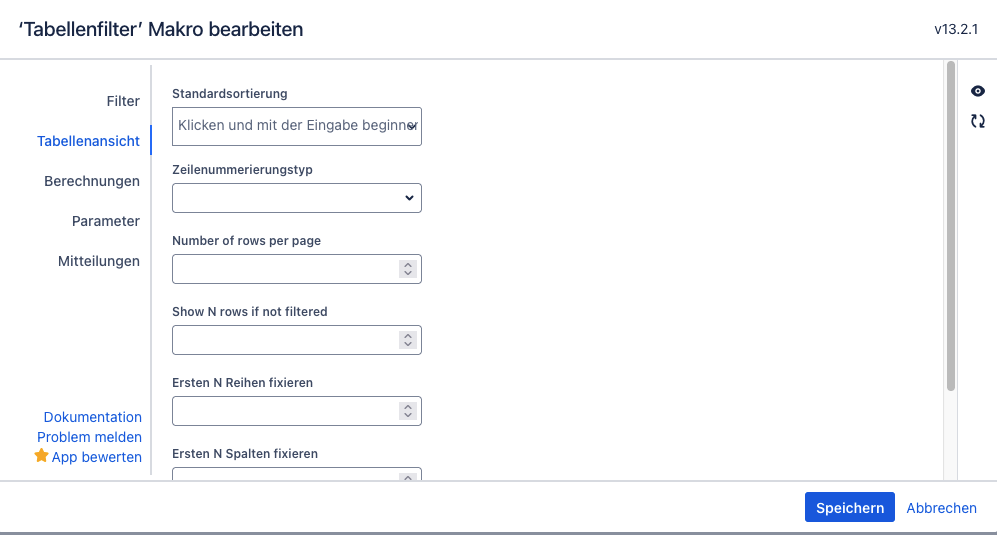The height and width of the screenshot is (535, 997).
Task: Click the Speichern button
Action: [x=849, y=507]
